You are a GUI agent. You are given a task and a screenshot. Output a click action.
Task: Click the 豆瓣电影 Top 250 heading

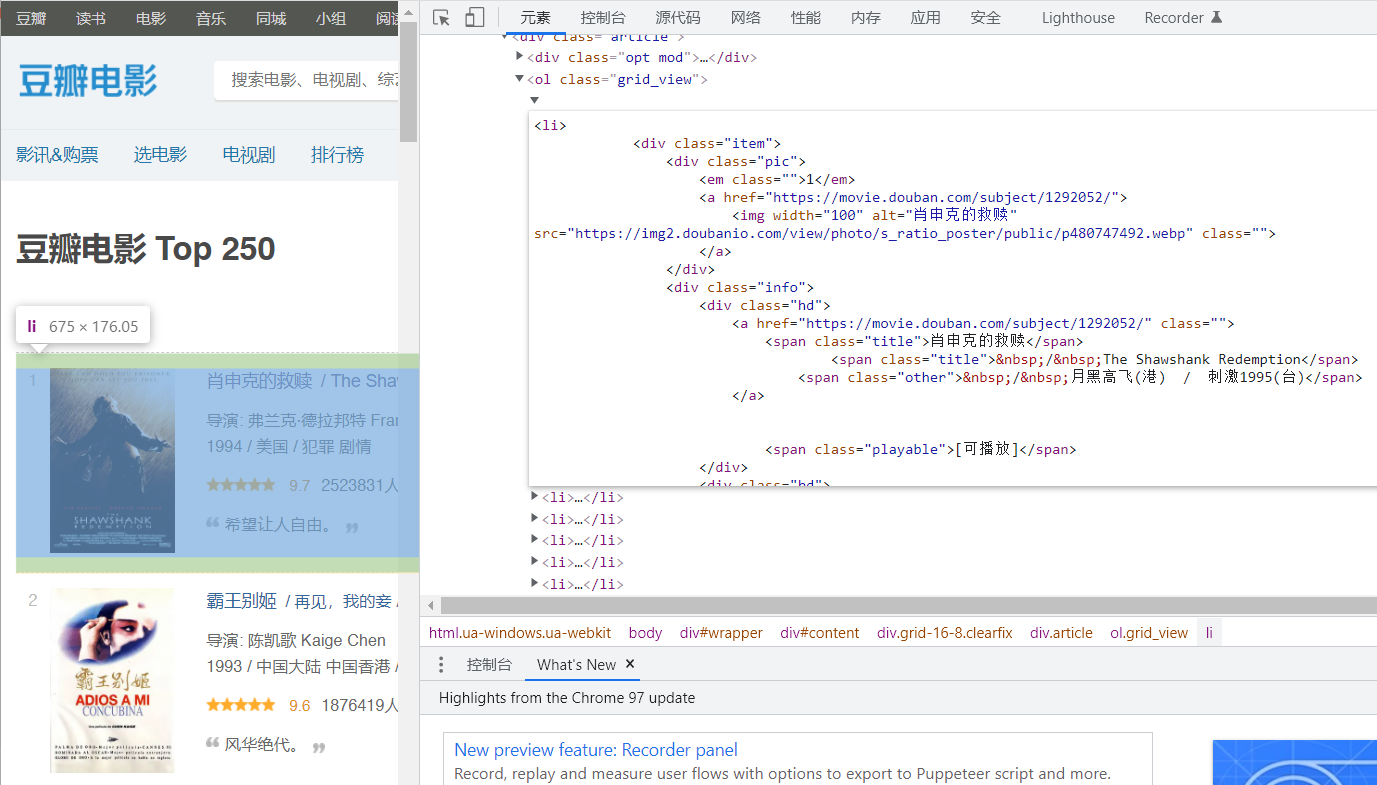tap(146, 249)
